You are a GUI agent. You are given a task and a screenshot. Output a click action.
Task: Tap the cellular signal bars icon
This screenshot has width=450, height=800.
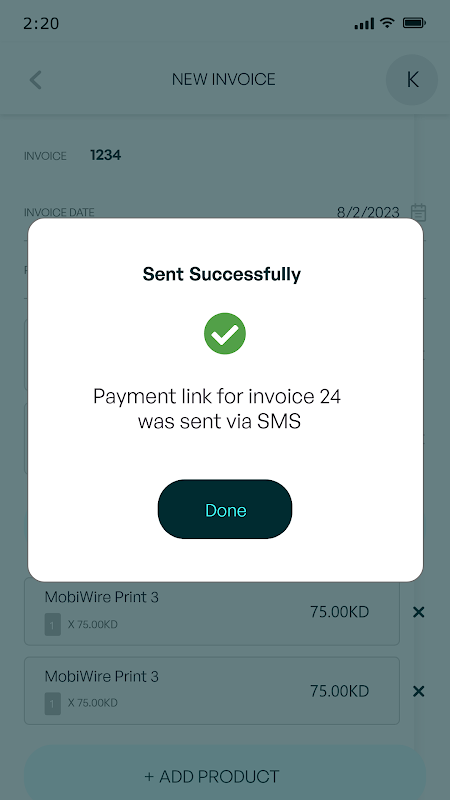(364, 23)
